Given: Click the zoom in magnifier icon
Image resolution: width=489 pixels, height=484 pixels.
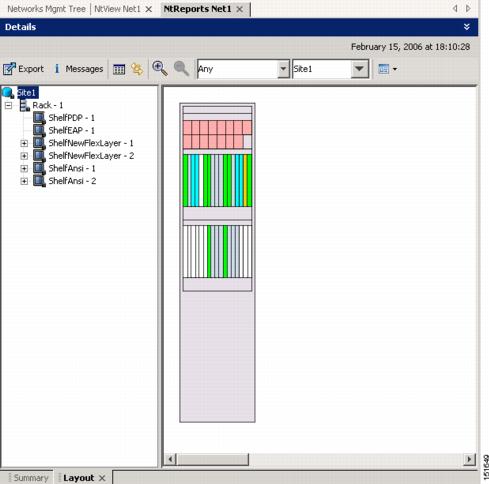Looking at the screenshot, I should (160, 69).
